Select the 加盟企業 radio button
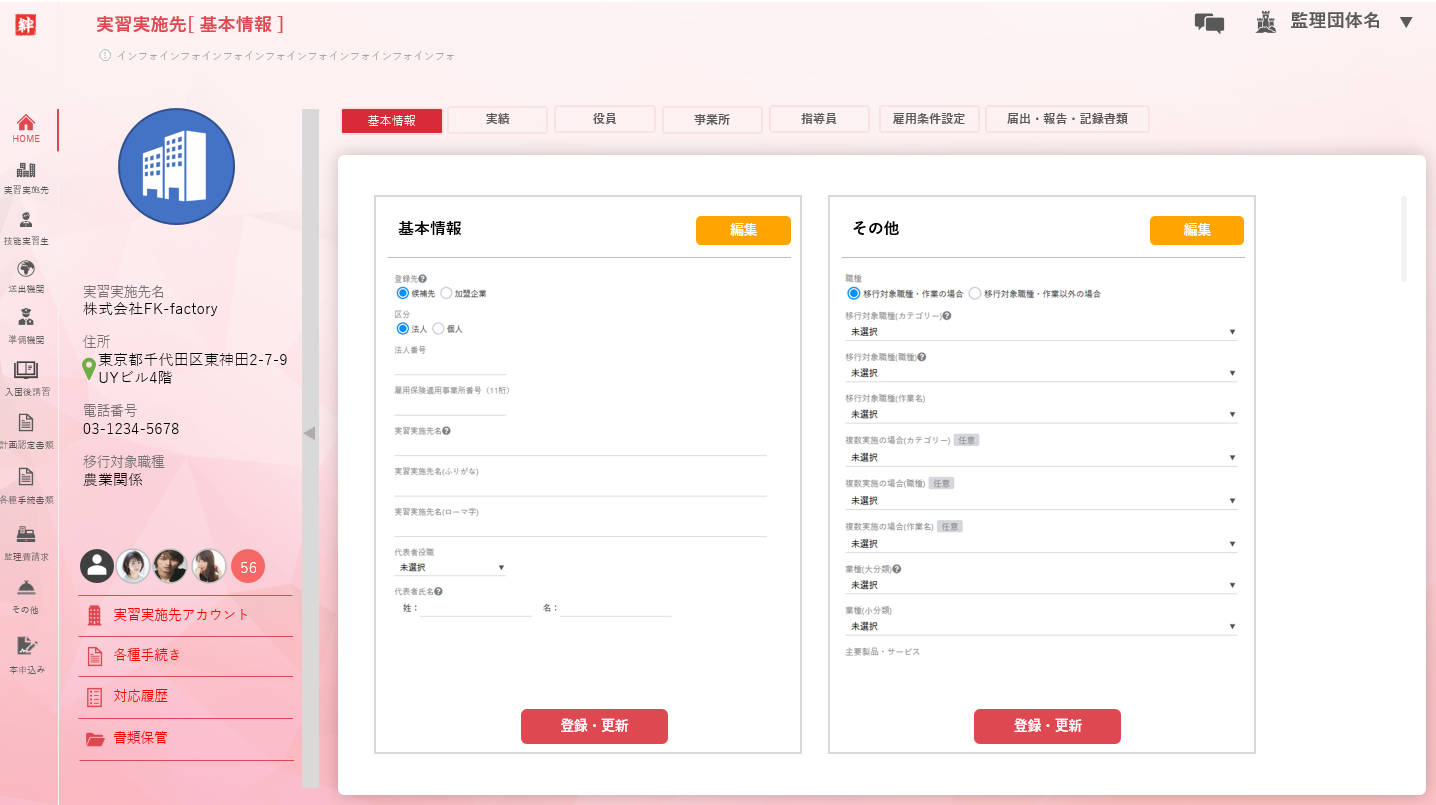This screenshot has width=1436, height=805. 446,293
